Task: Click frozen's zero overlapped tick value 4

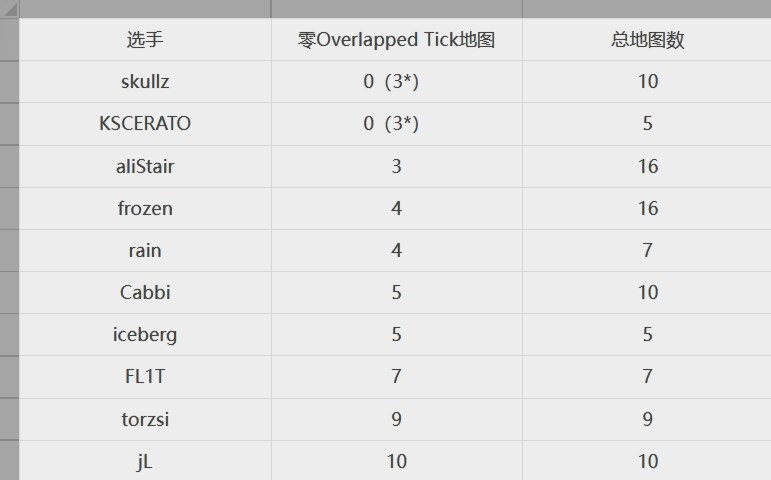Action: [x=396, y=208]
